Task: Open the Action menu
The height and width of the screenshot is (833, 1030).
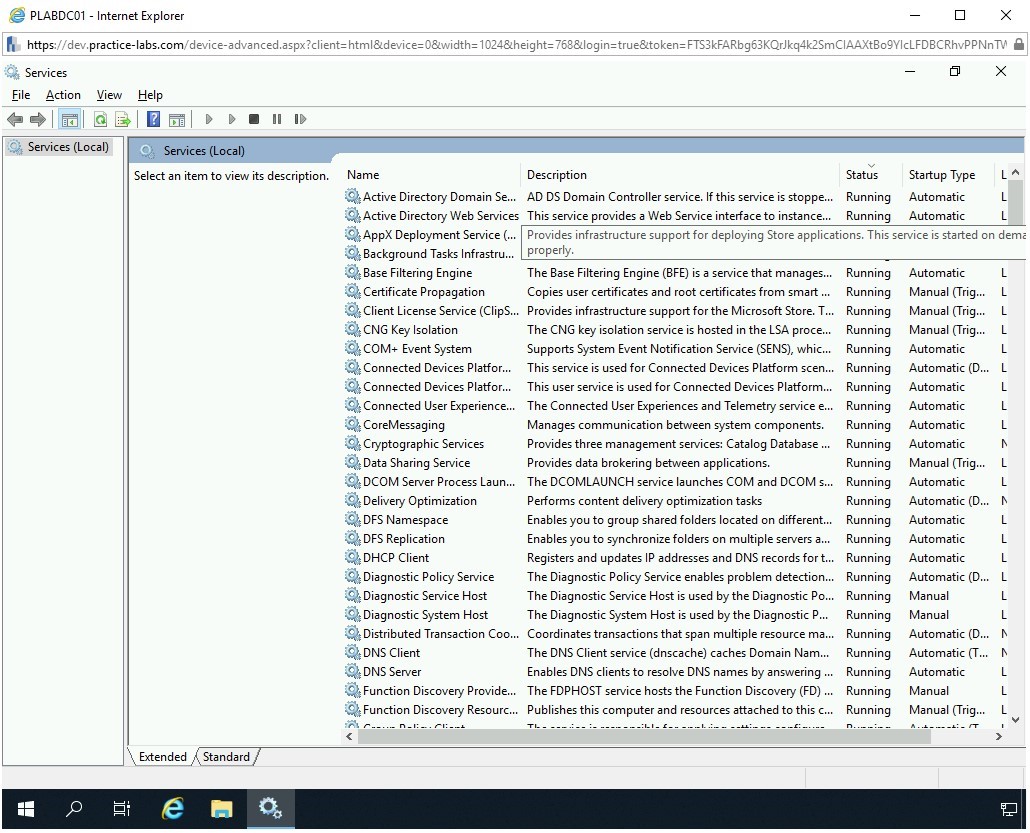Action: point(63,95)
